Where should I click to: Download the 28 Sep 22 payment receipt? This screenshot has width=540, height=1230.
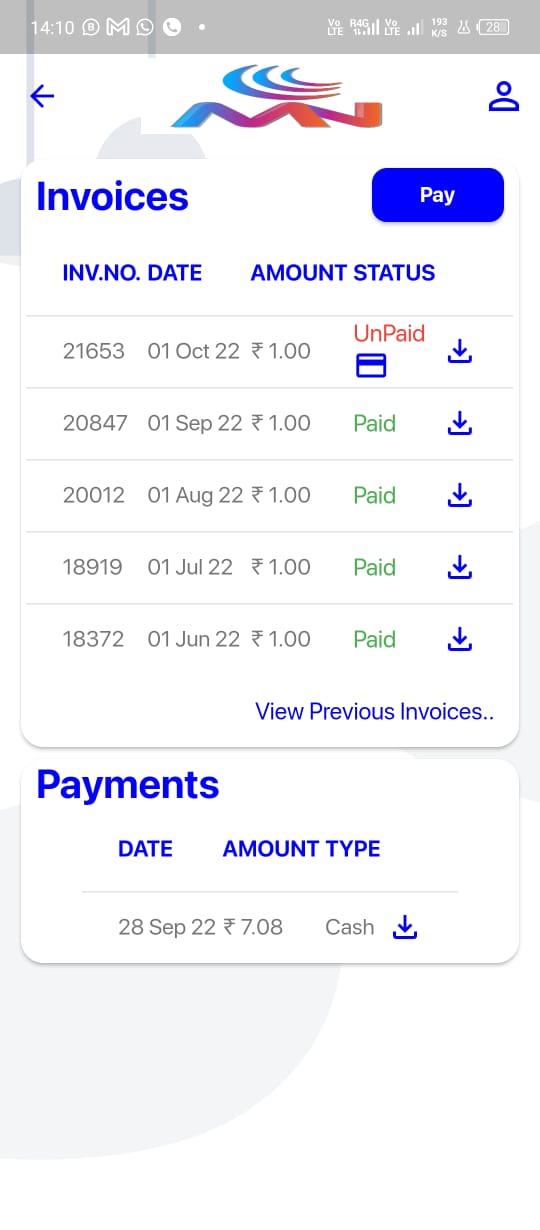point(404,927)
